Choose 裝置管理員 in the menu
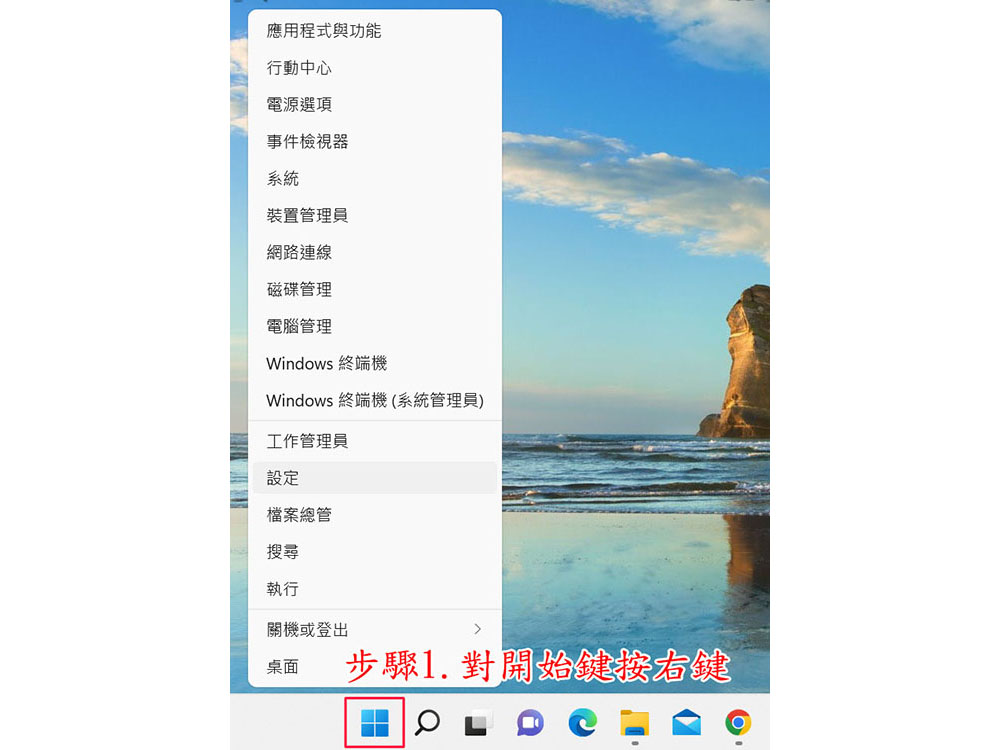1000x750 pixels. pyautogui.click(x=307, y=215)
